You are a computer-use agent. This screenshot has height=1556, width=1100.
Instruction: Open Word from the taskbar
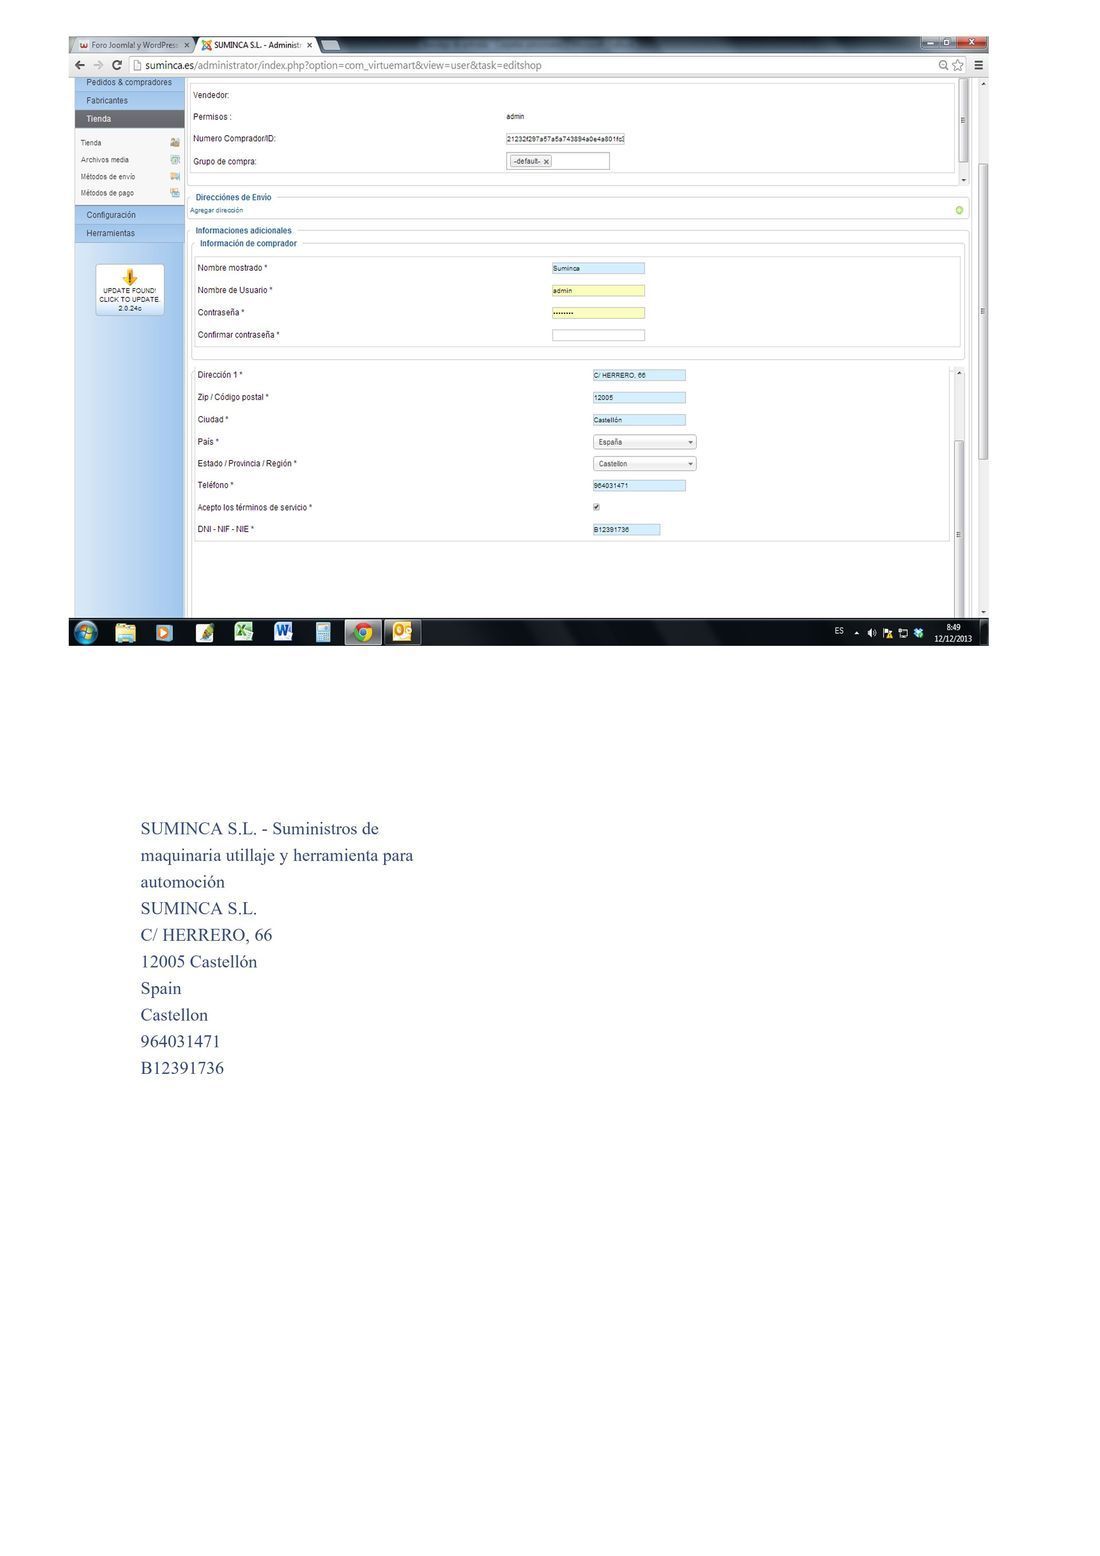283,632
